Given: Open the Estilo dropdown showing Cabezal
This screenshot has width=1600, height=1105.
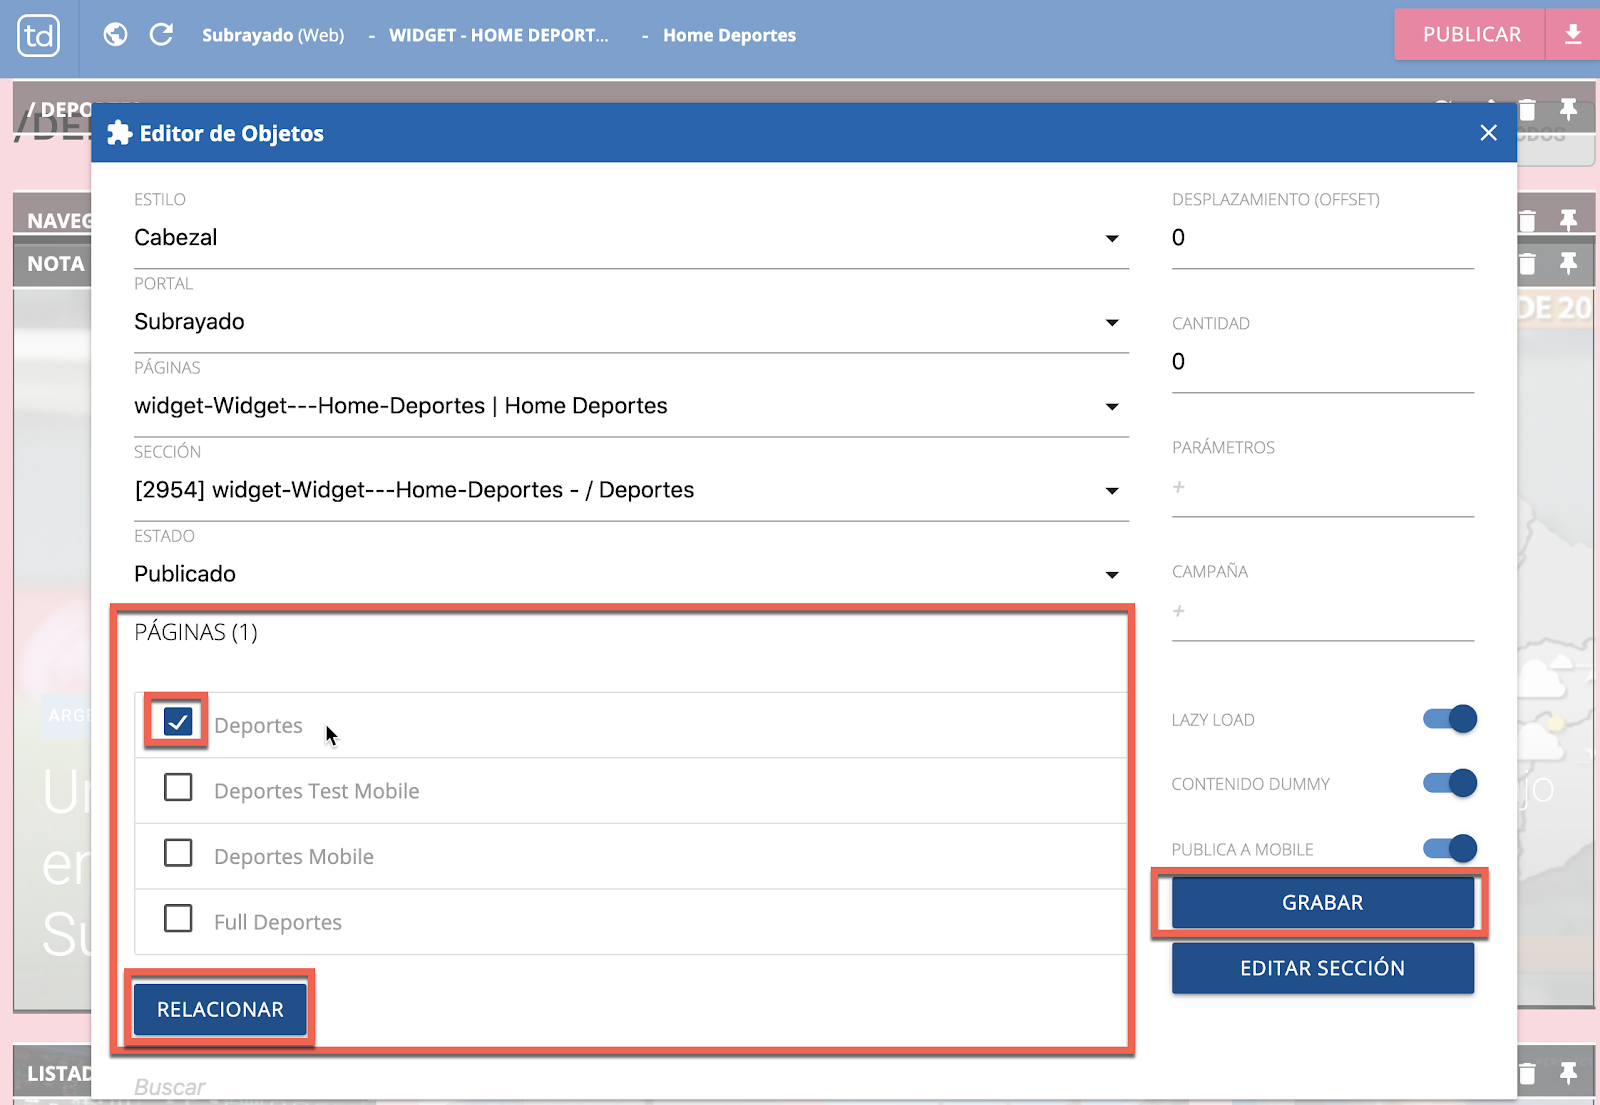Looking at the screenshot, I should coord(630,238).
